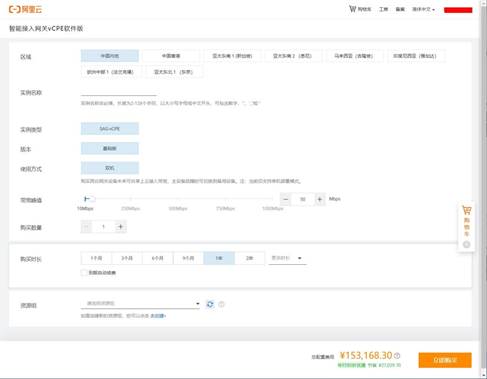Choose 9个月 purchase duration
This screenshot has width=487, height=379.
click(x=188, y=258)
